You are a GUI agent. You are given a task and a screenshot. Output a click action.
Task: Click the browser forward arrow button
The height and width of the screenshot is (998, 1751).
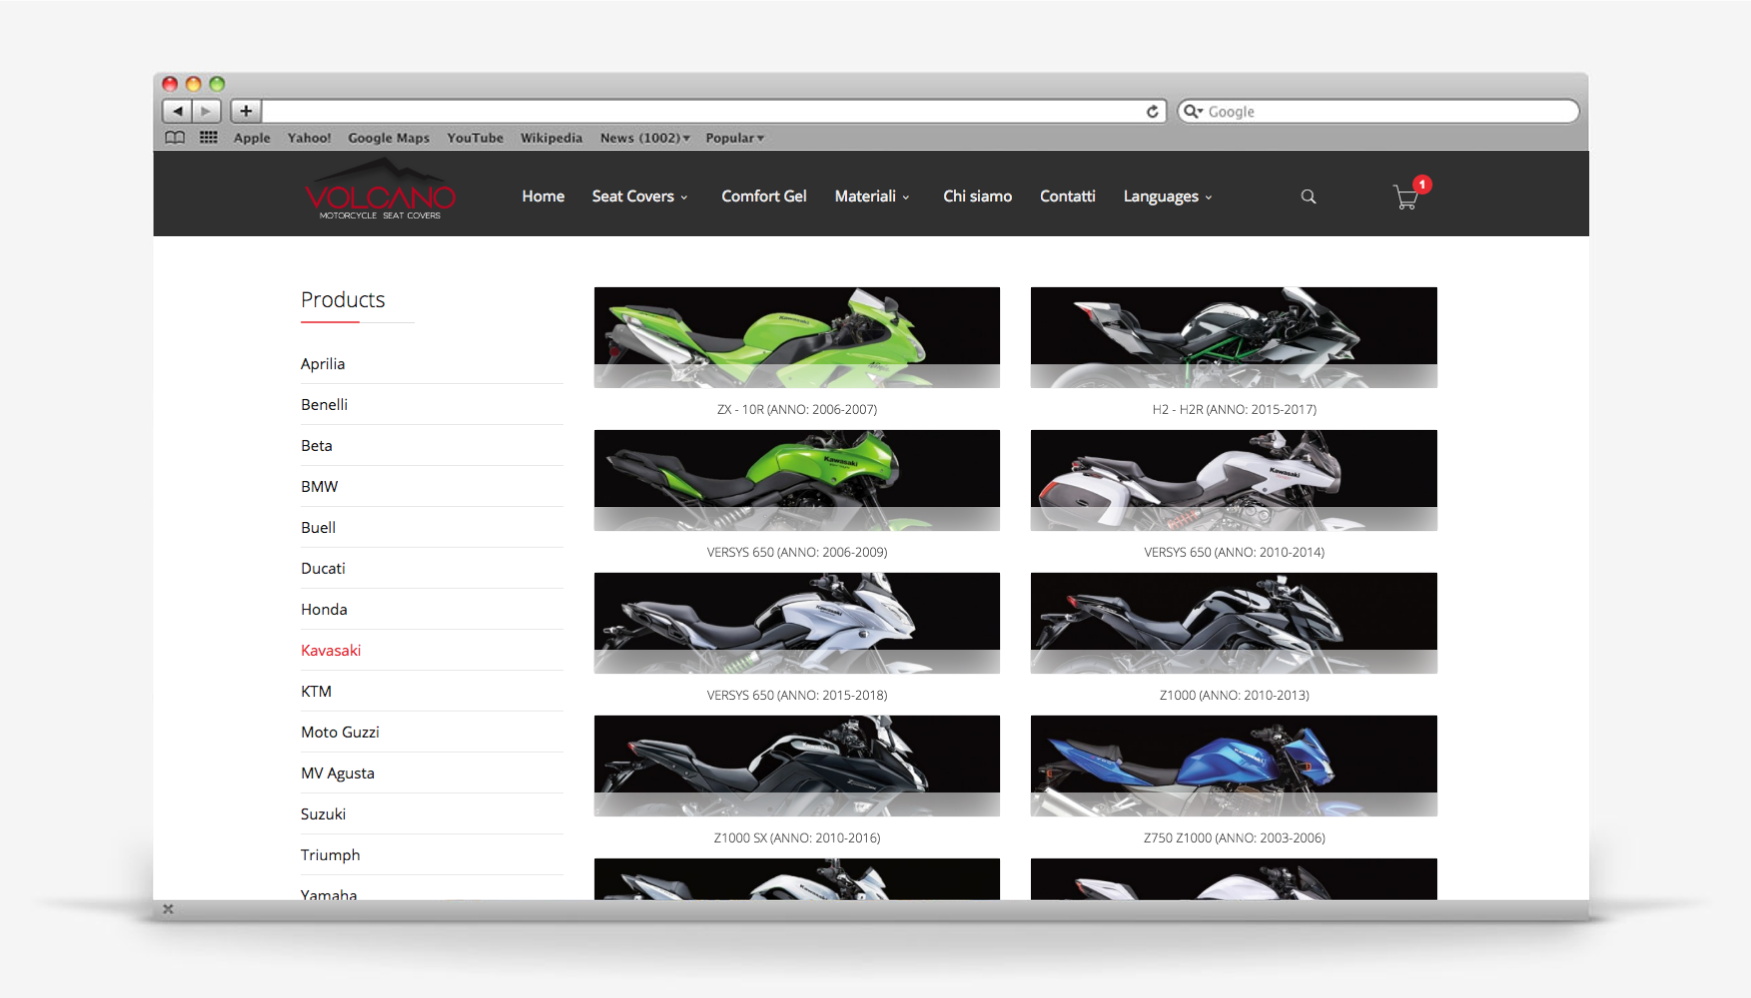(206, 111)
